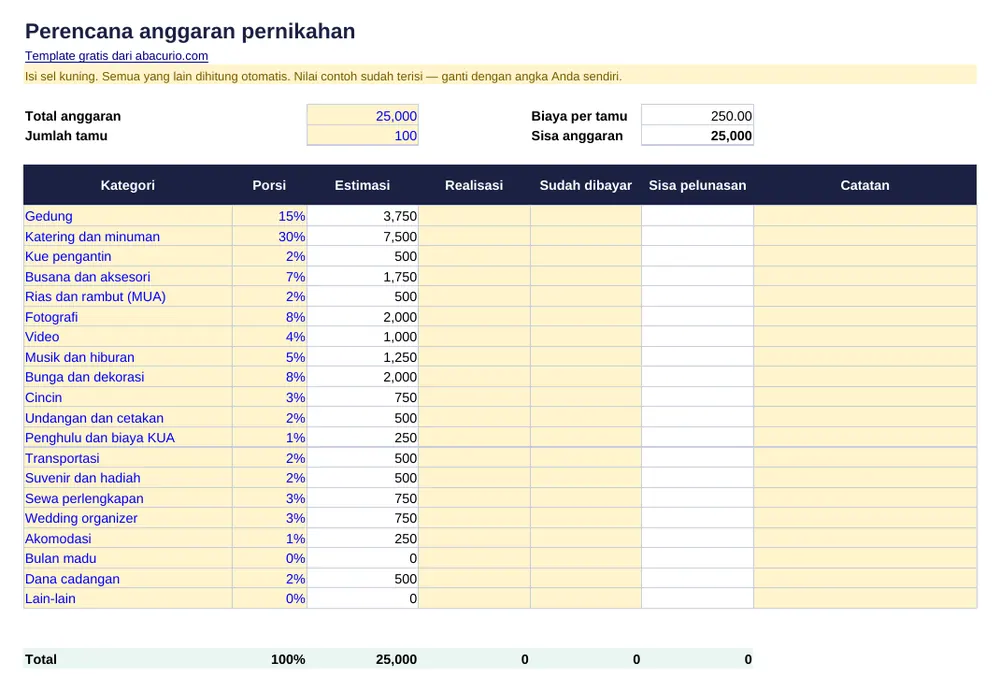Select the Penghulu dan biaya KUA cell
Screen dimensions: 1000x691
pos(128,438)
